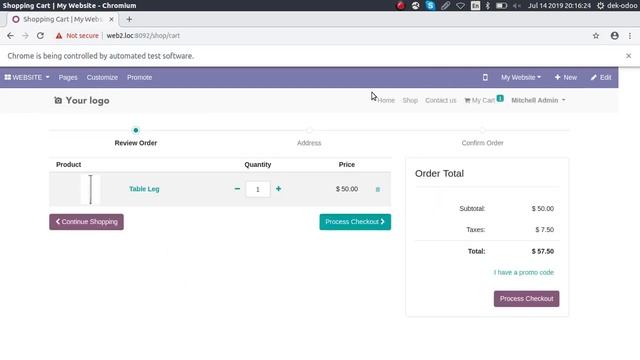Click the red tray indicator icon
640x360 pixels.
tap(400, 5)
